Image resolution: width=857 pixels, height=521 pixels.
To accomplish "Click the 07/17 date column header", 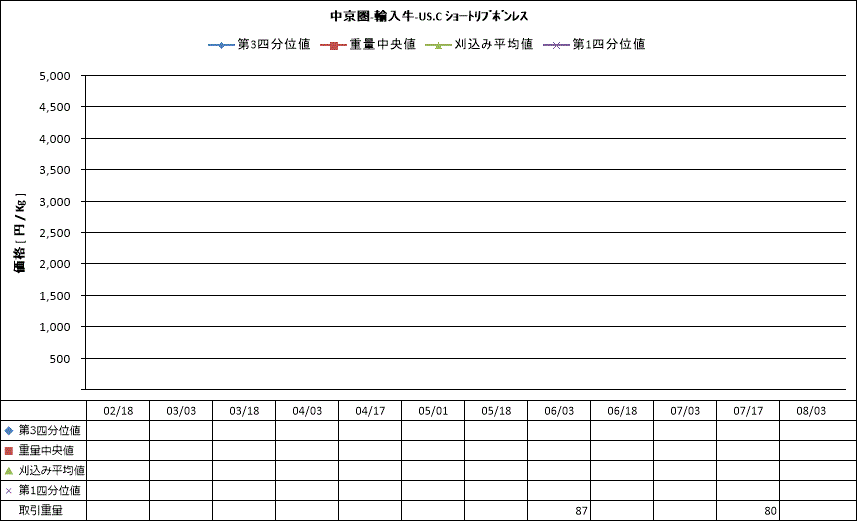I will pos(748,411).
